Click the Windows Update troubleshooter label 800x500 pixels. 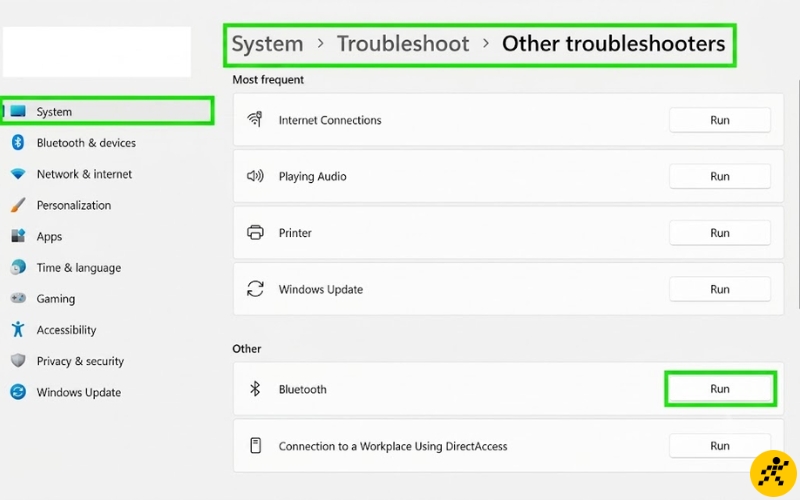[x=320, y=289]
